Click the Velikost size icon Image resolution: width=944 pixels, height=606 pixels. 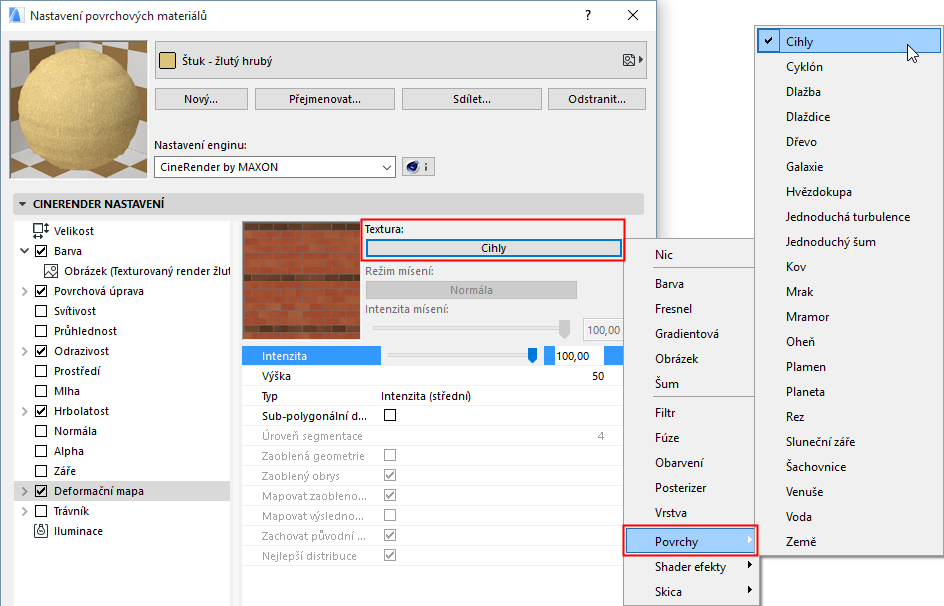(41, 230)
